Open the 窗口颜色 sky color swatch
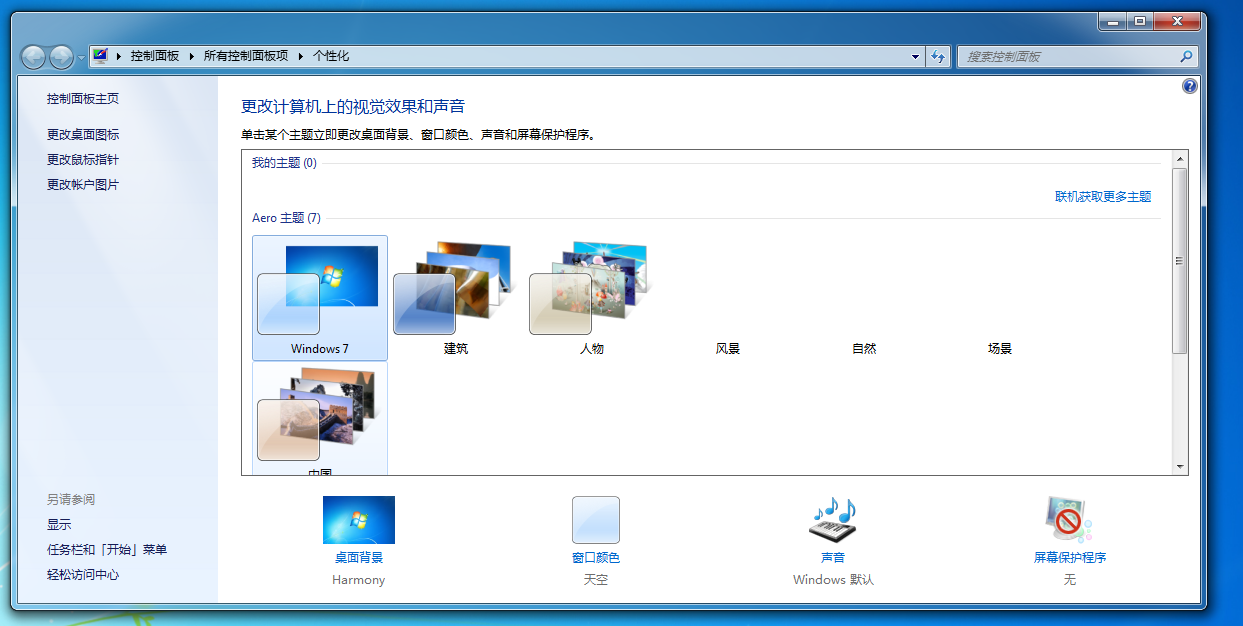 [x=596, y=520]
